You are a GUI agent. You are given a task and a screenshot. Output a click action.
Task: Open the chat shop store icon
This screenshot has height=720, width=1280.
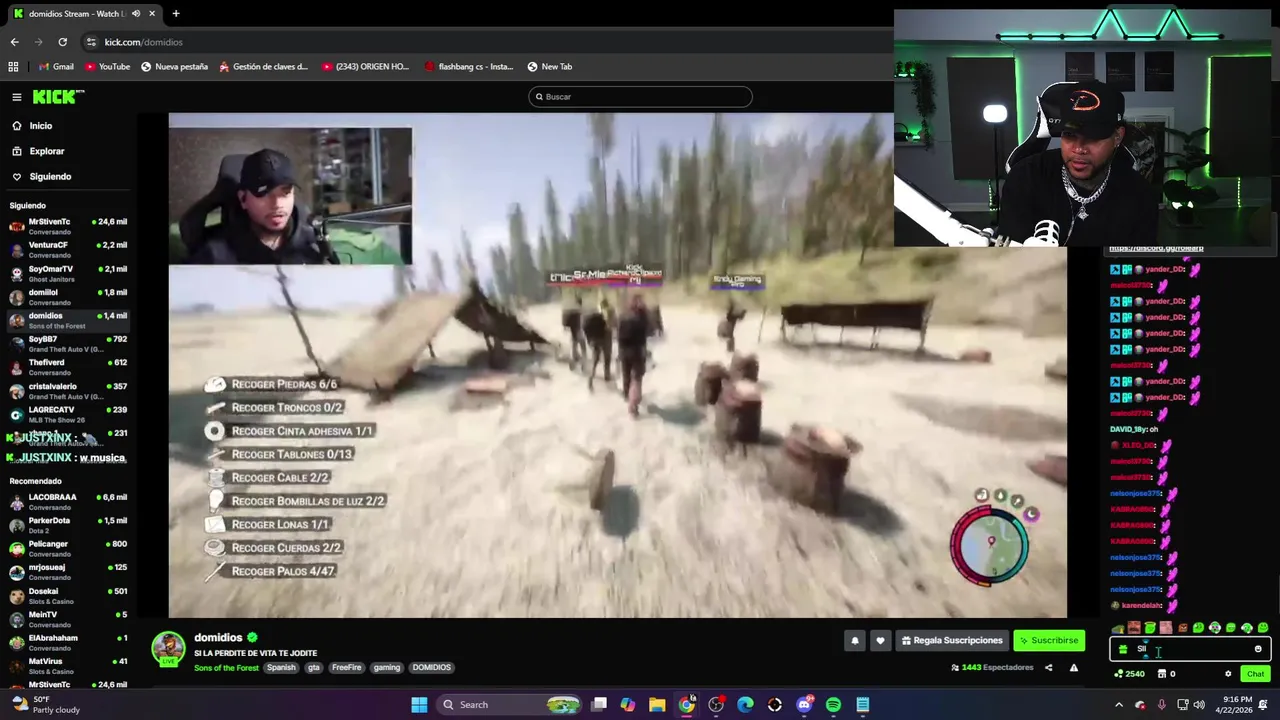pyautogui.click(x=1161, y=674)
